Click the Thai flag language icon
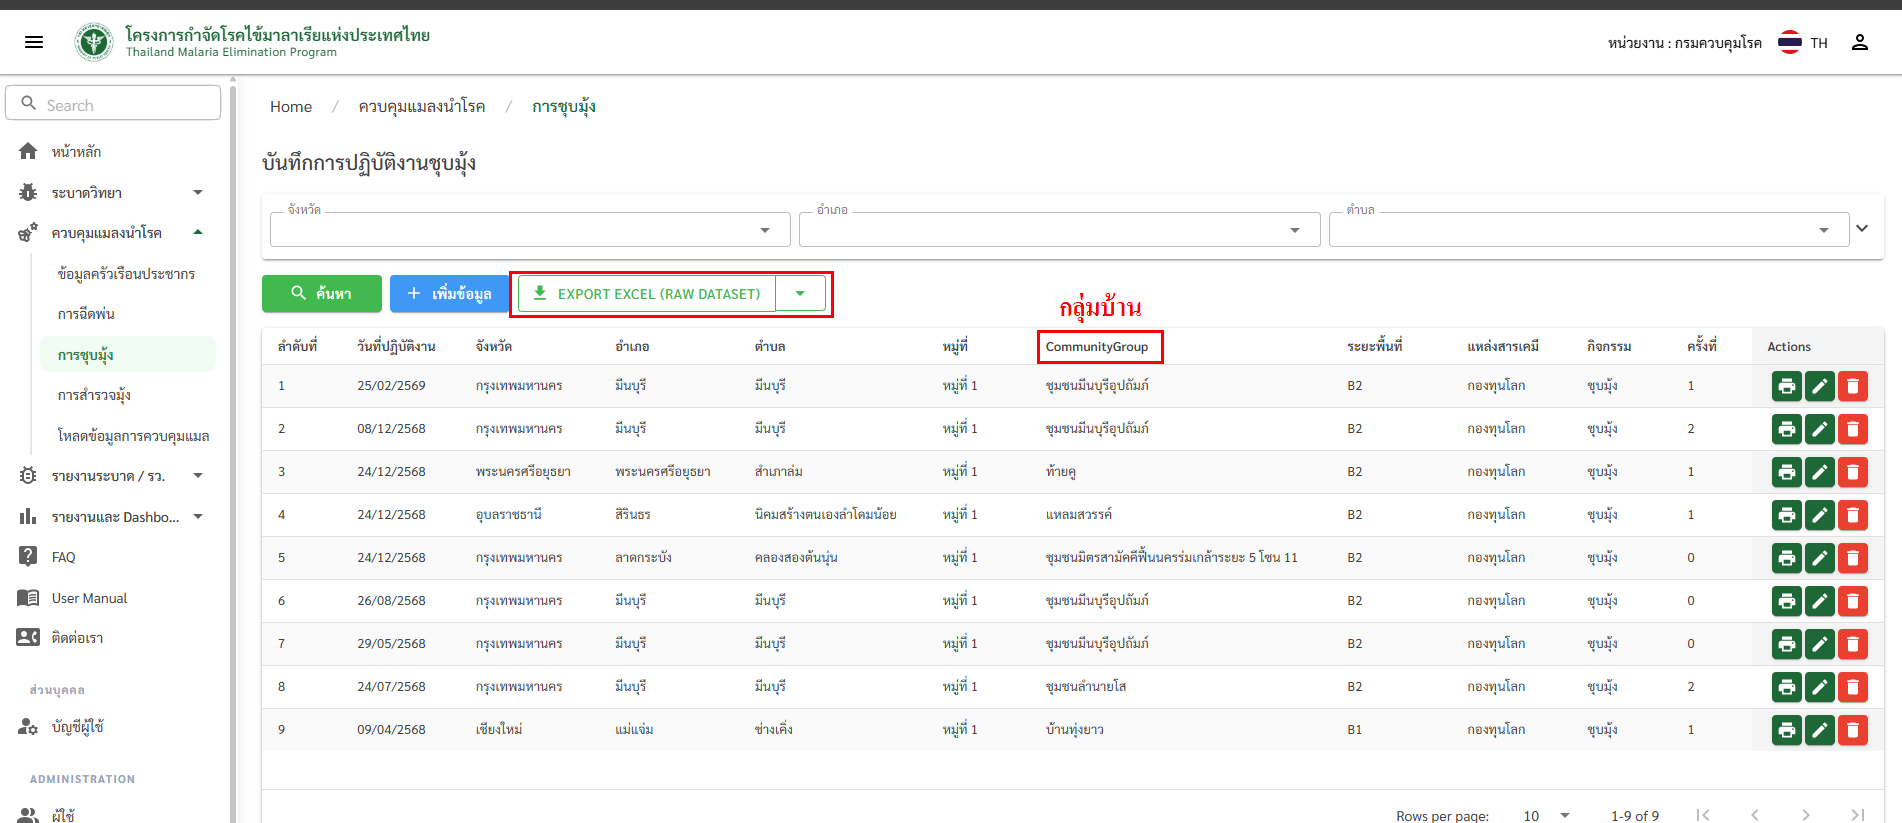Viewport: 1902px width, 823px height. (1789, 42)
